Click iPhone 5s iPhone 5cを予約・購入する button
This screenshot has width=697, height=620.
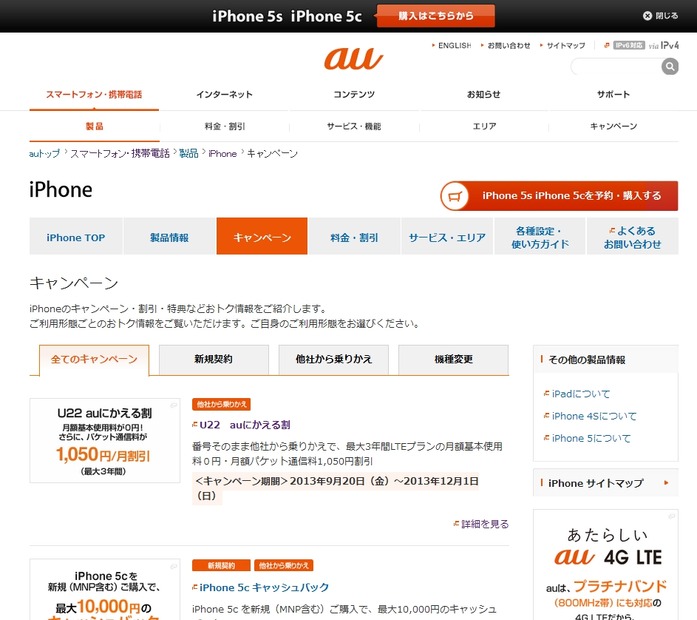tap(559, 196)
